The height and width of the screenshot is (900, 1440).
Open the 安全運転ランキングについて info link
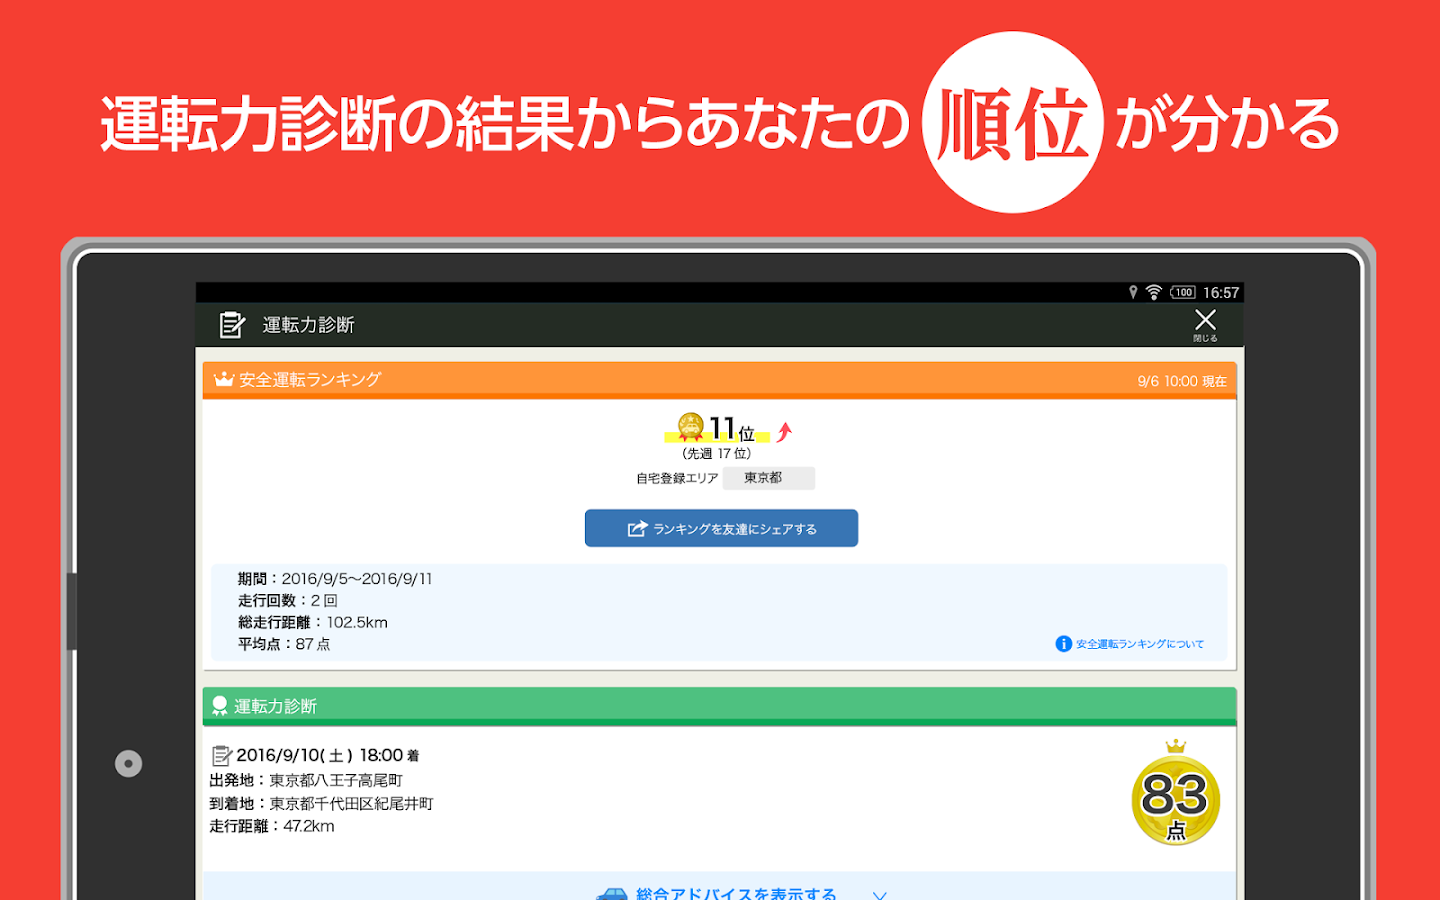click(1140, 644)
